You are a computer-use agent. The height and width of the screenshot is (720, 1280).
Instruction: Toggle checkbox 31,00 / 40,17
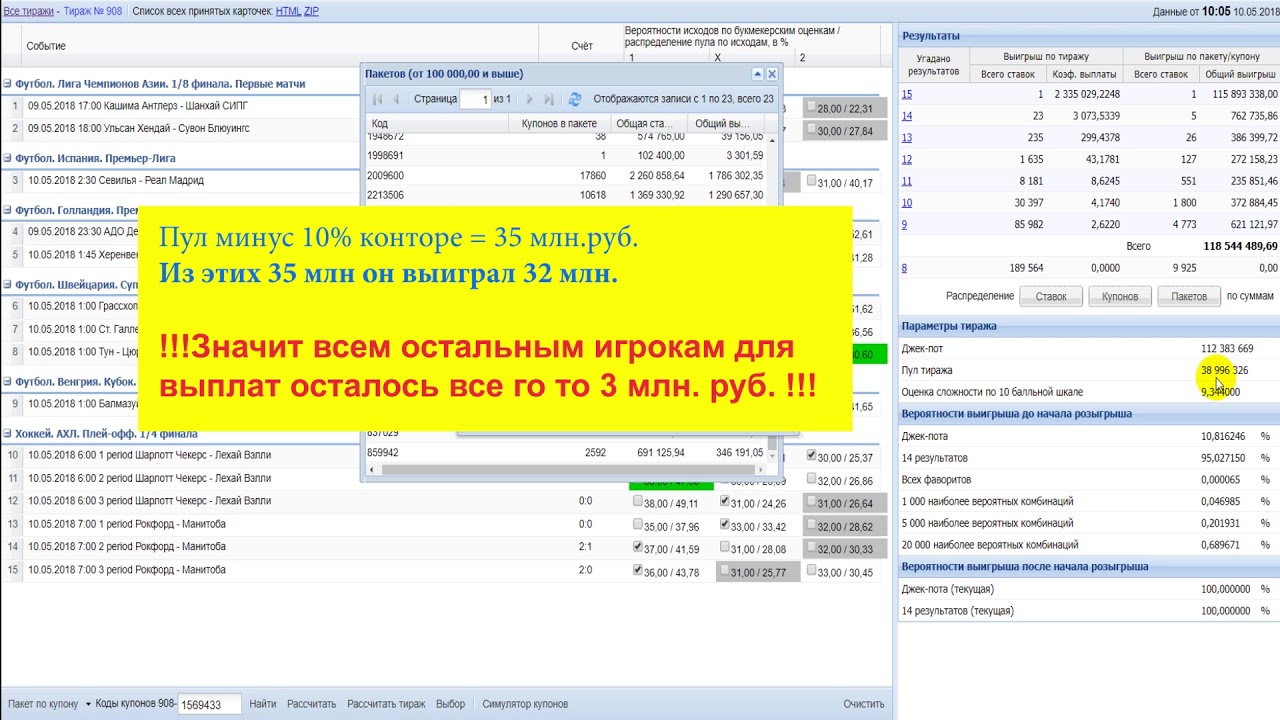click(812, 182)
